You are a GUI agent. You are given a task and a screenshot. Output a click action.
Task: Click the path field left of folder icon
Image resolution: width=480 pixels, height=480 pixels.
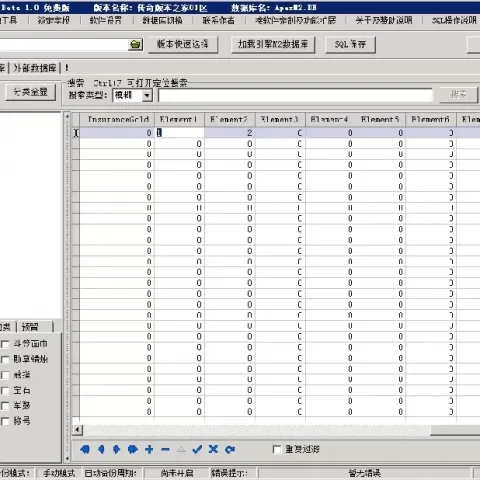pos(63,45)
